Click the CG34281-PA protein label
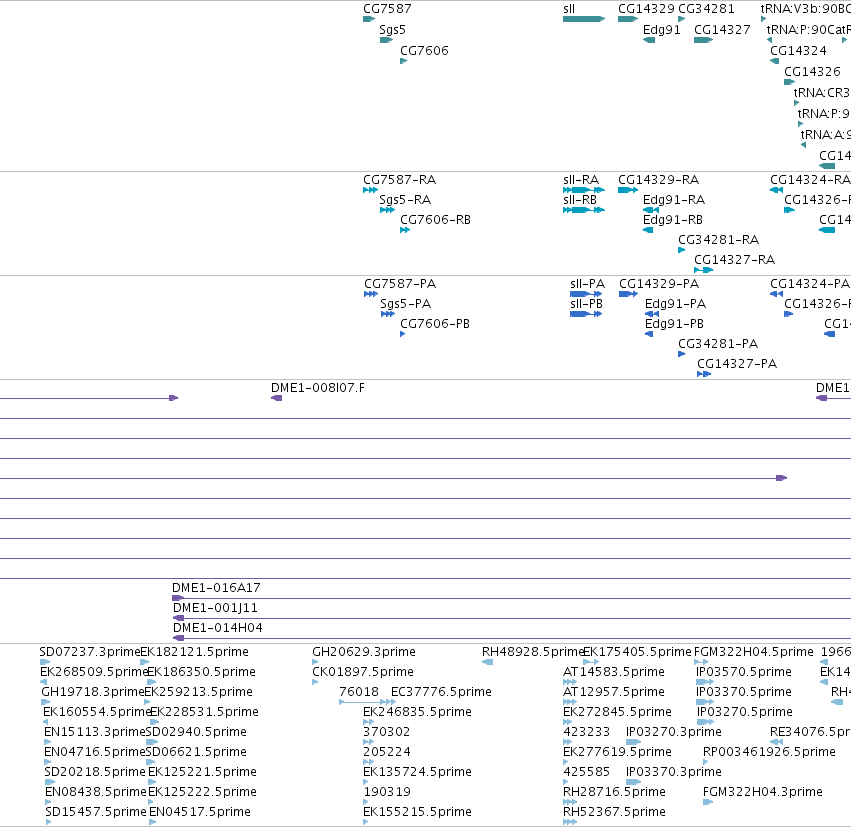The height and width of the screenshot is (827, 851). point(718,344)
